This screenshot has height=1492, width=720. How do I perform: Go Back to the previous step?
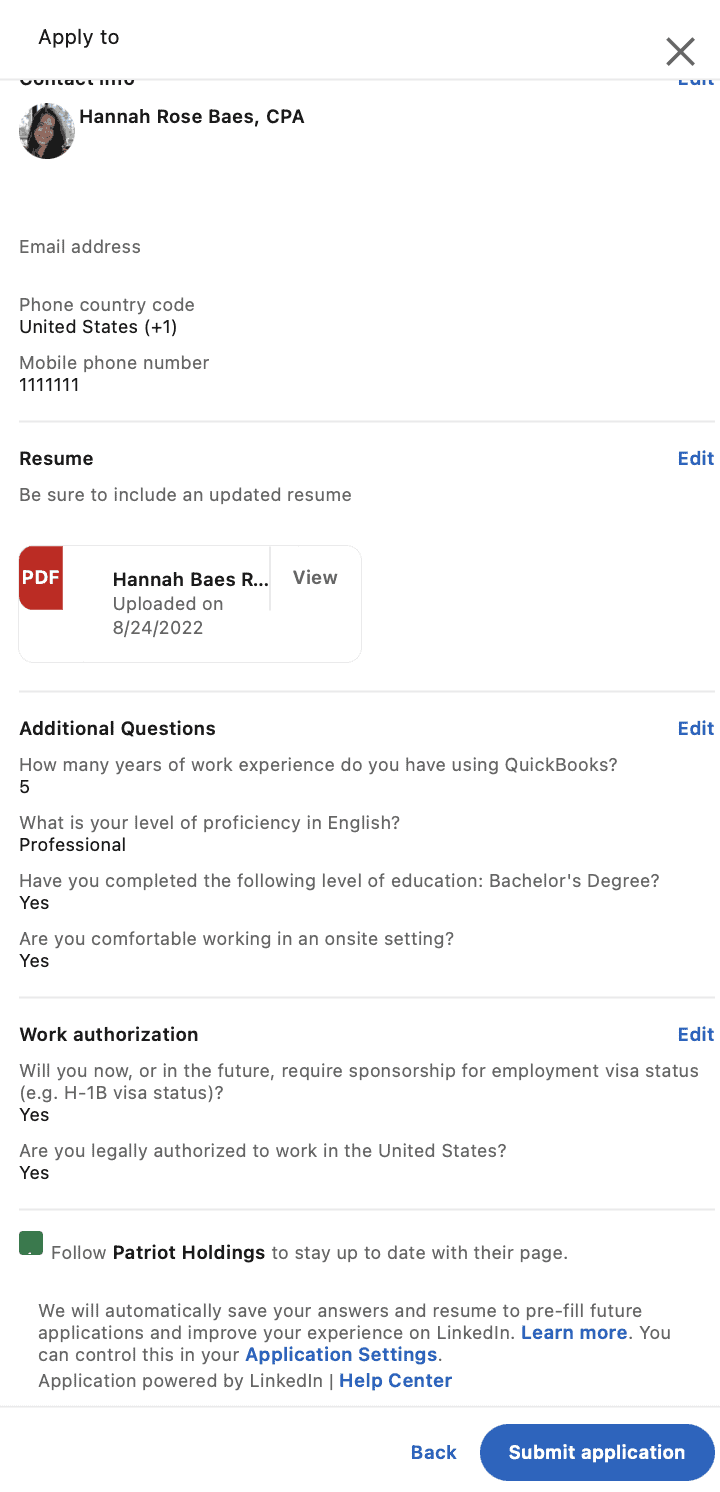(433, 1452)
